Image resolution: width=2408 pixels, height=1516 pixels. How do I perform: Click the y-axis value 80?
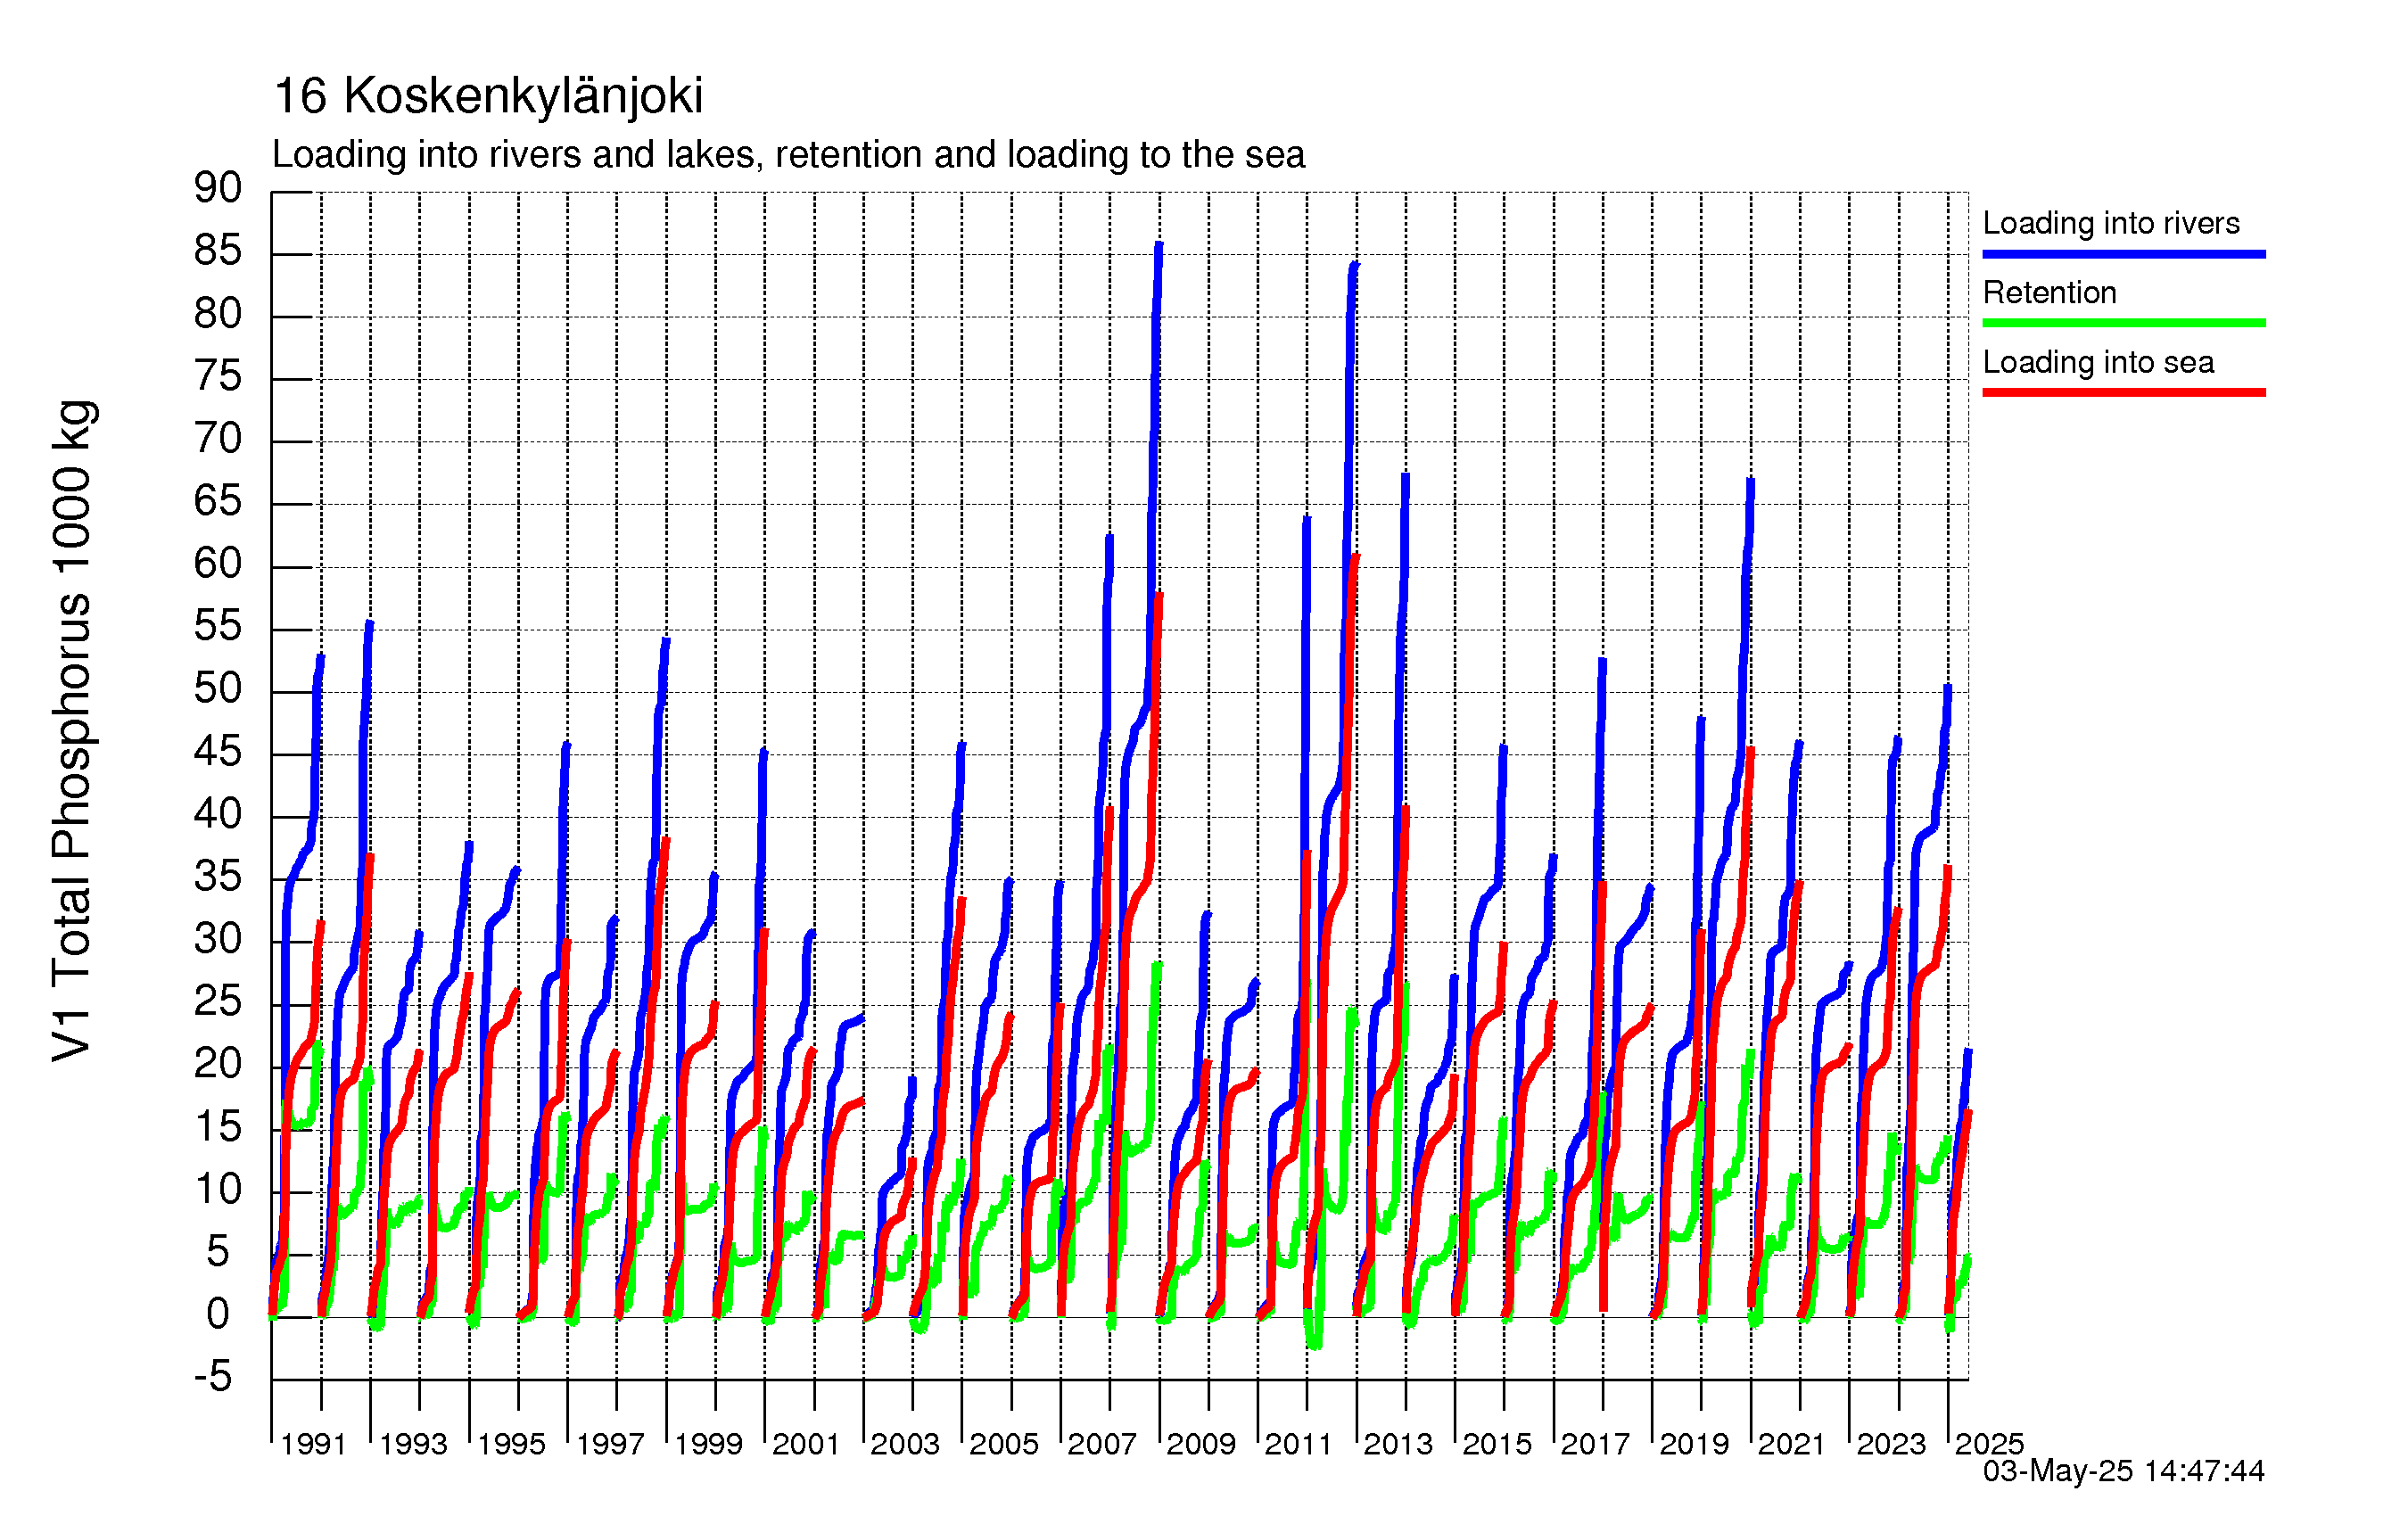click(218, 314)
